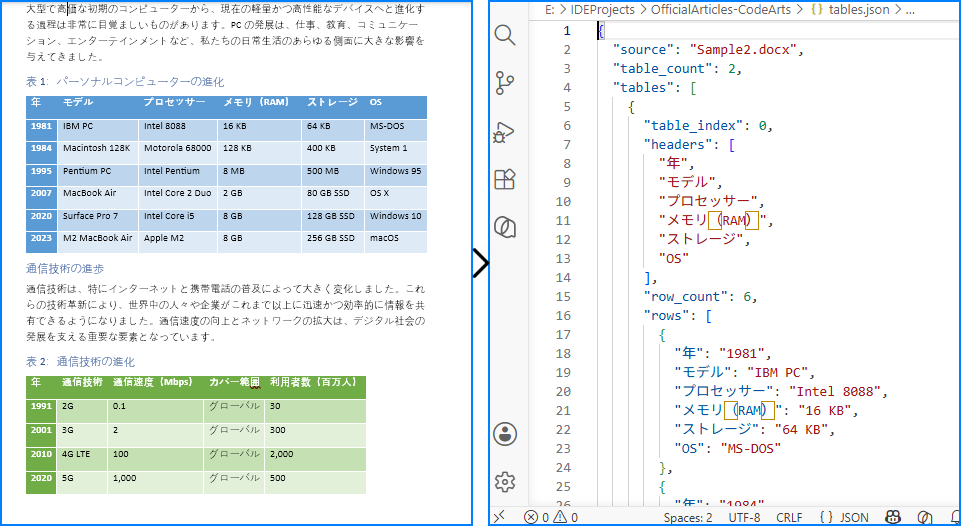Image resolution: width=961 pixels, height=526 pixels.
Task: Click the "row_count" key in the editor
Action: (x=685, y=297)
